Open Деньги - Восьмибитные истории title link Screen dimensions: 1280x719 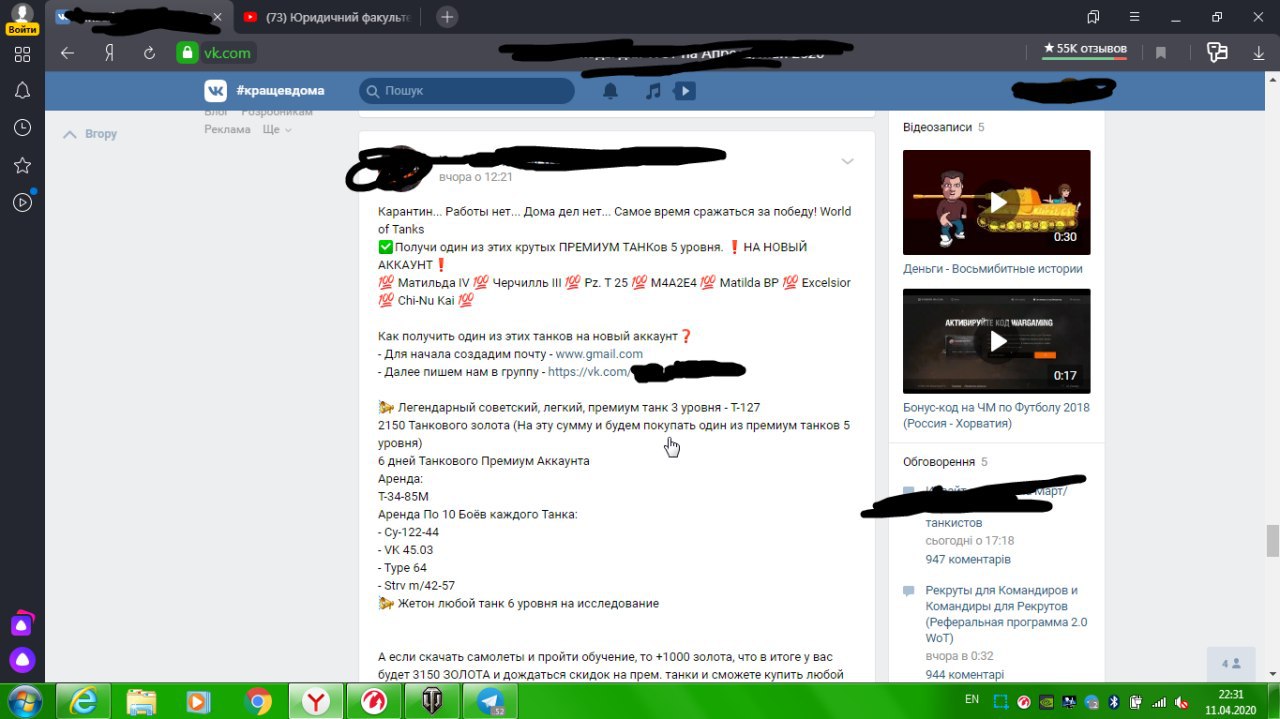[x=993, y=269]
